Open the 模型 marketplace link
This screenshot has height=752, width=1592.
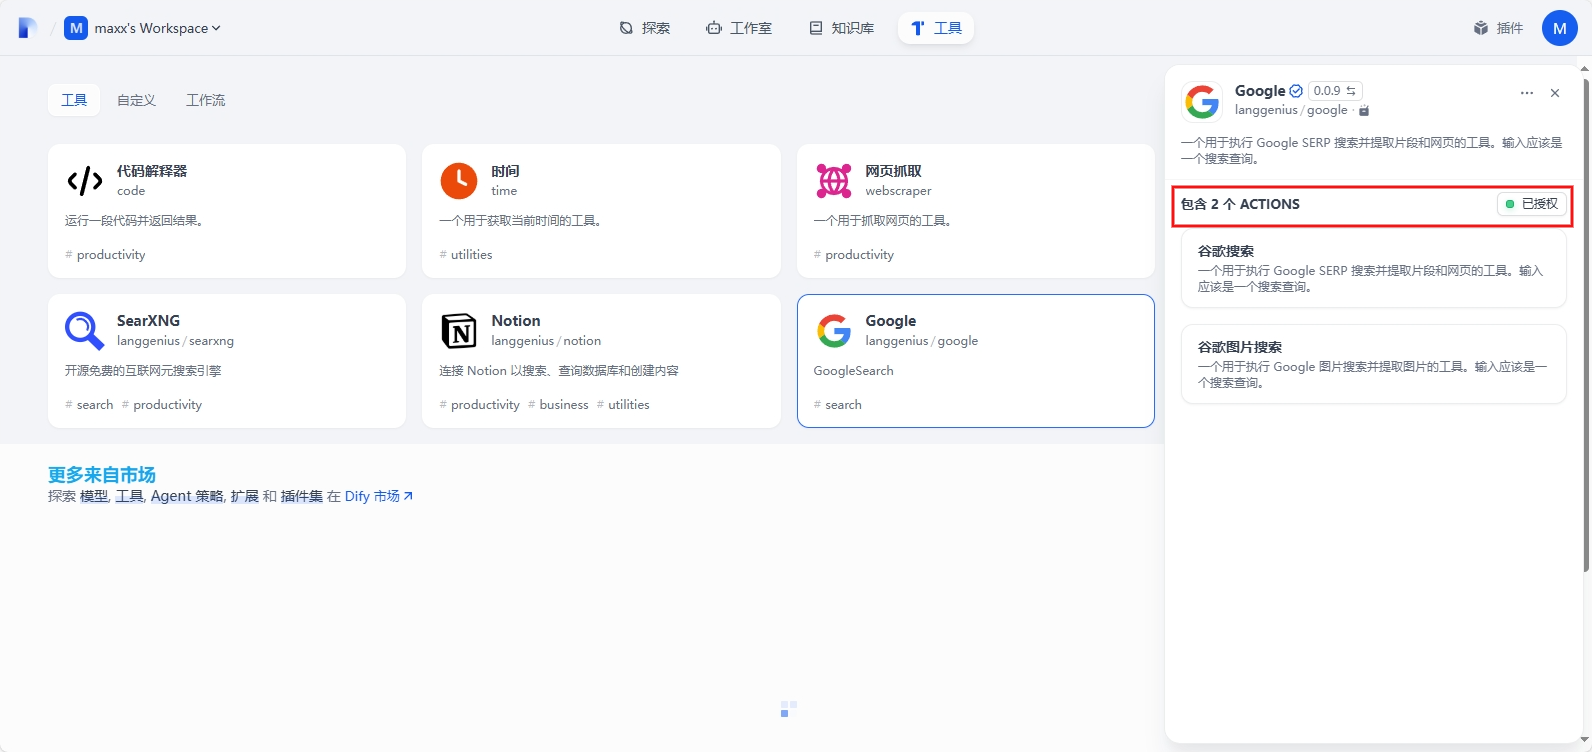coord(94,496)
